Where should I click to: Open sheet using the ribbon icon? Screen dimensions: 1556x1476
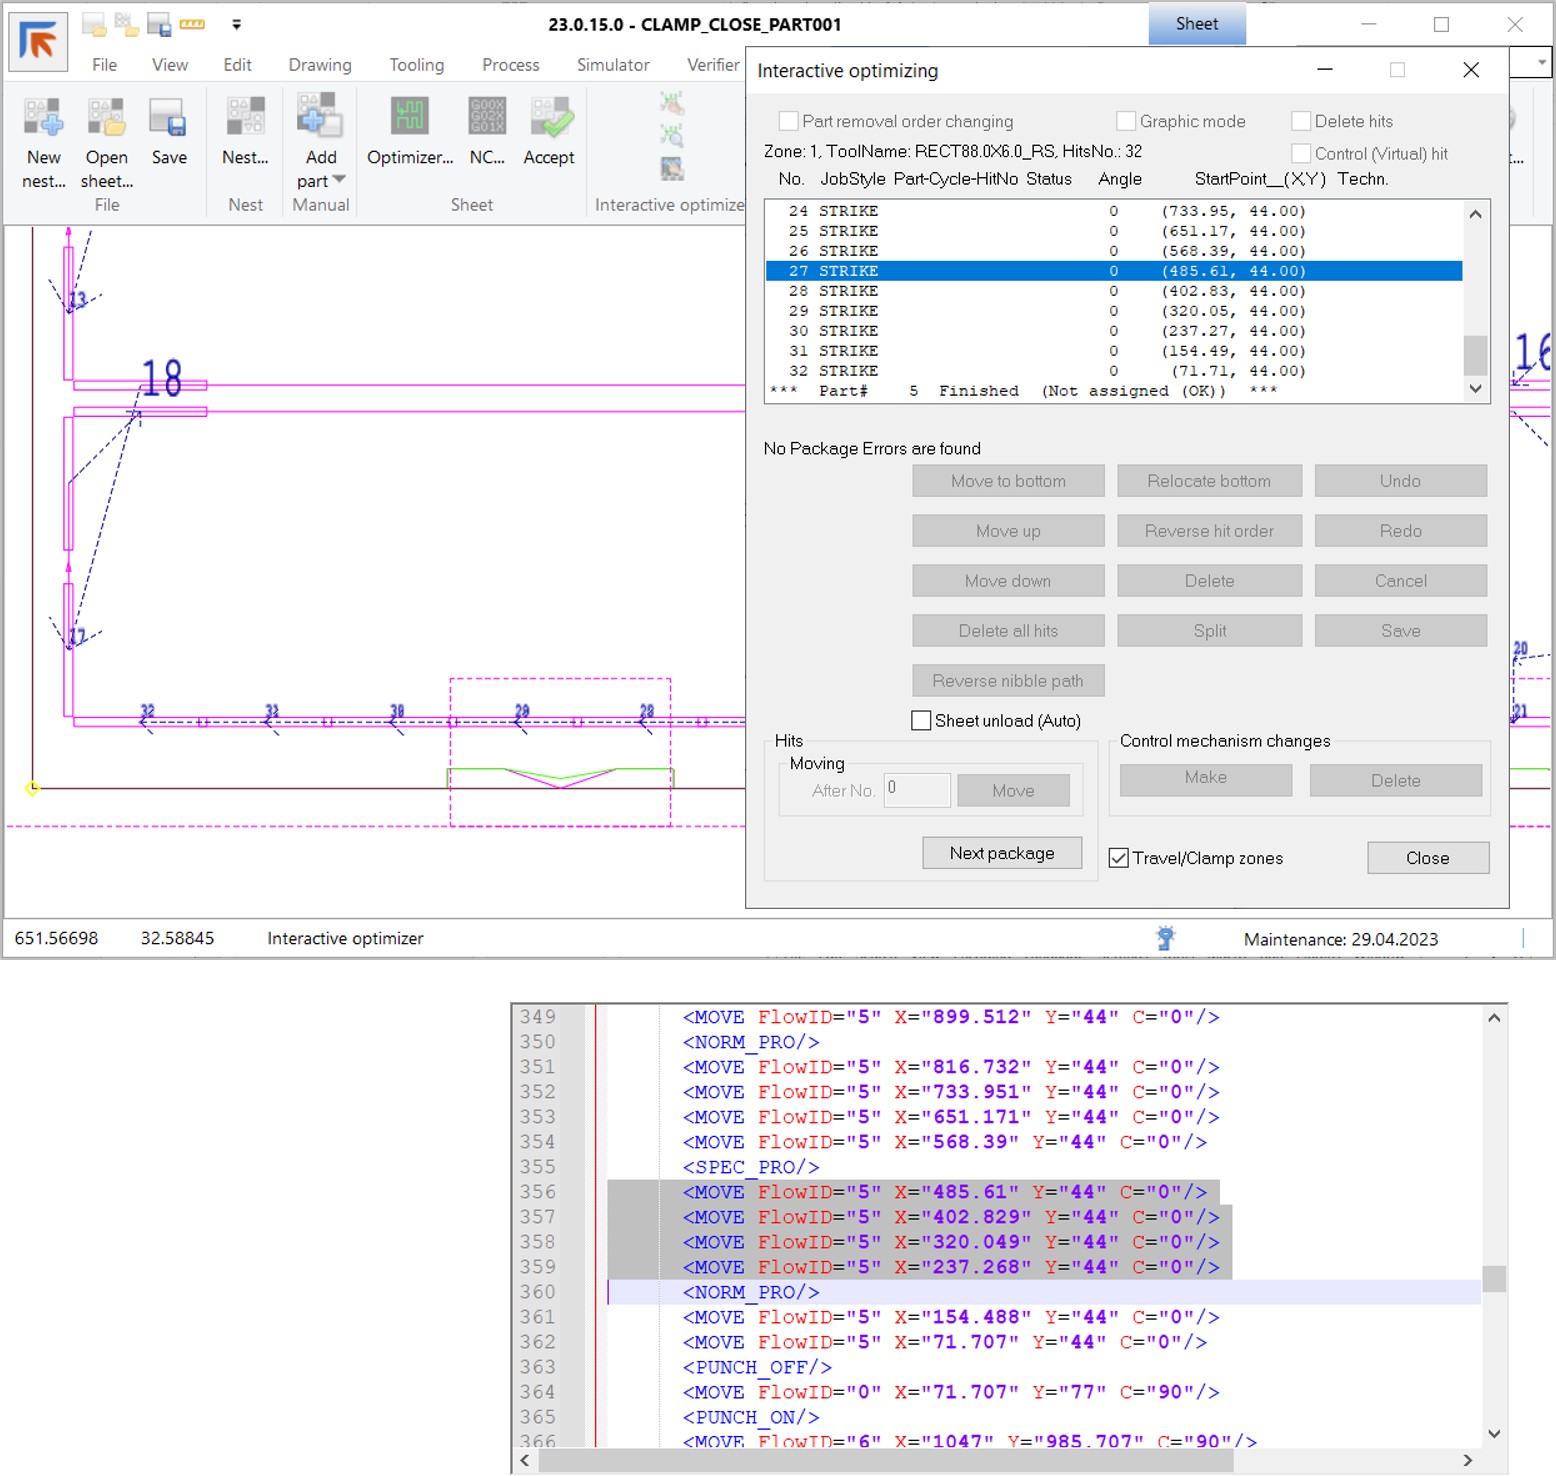point(106,118)
